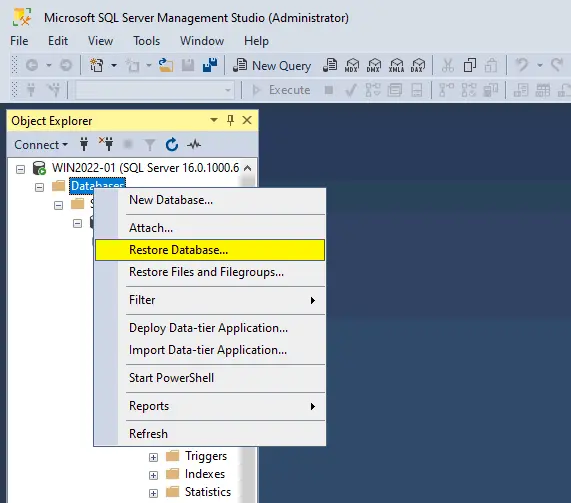Click the Open File folder icon
571x503 pixels.
[166, 66]
